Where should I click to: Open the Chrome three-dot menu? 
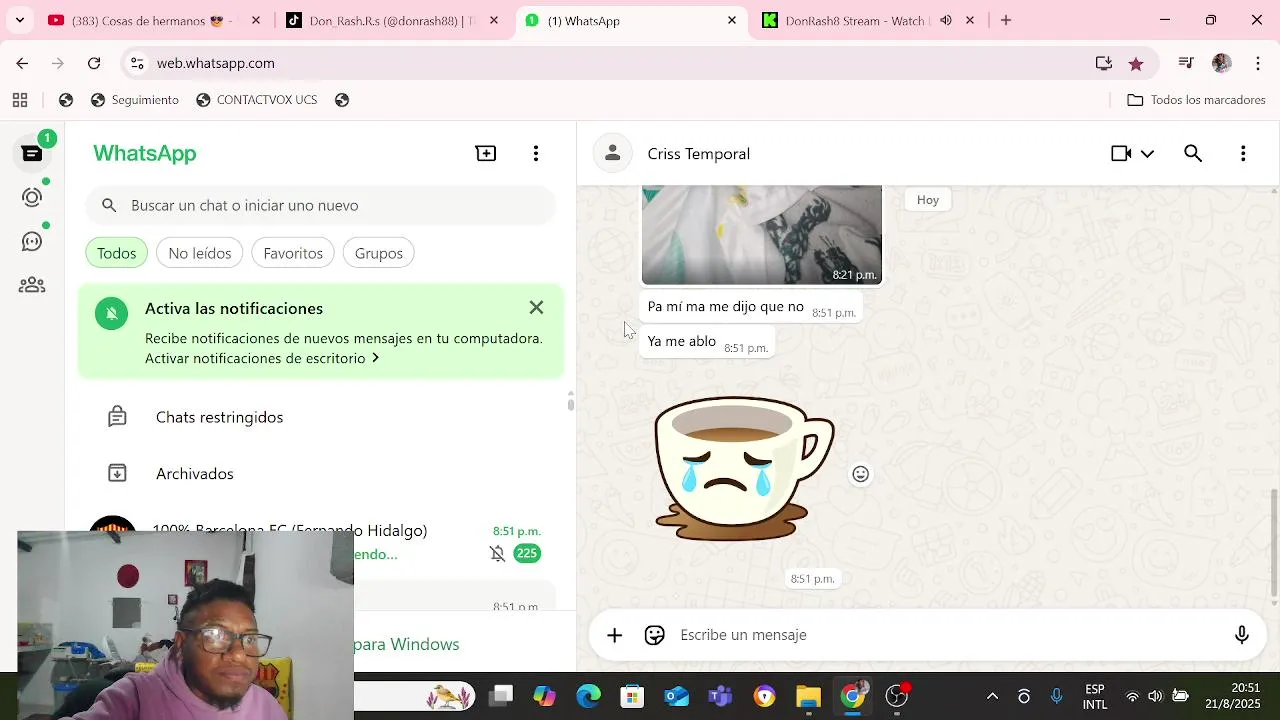pos(1258,63)
